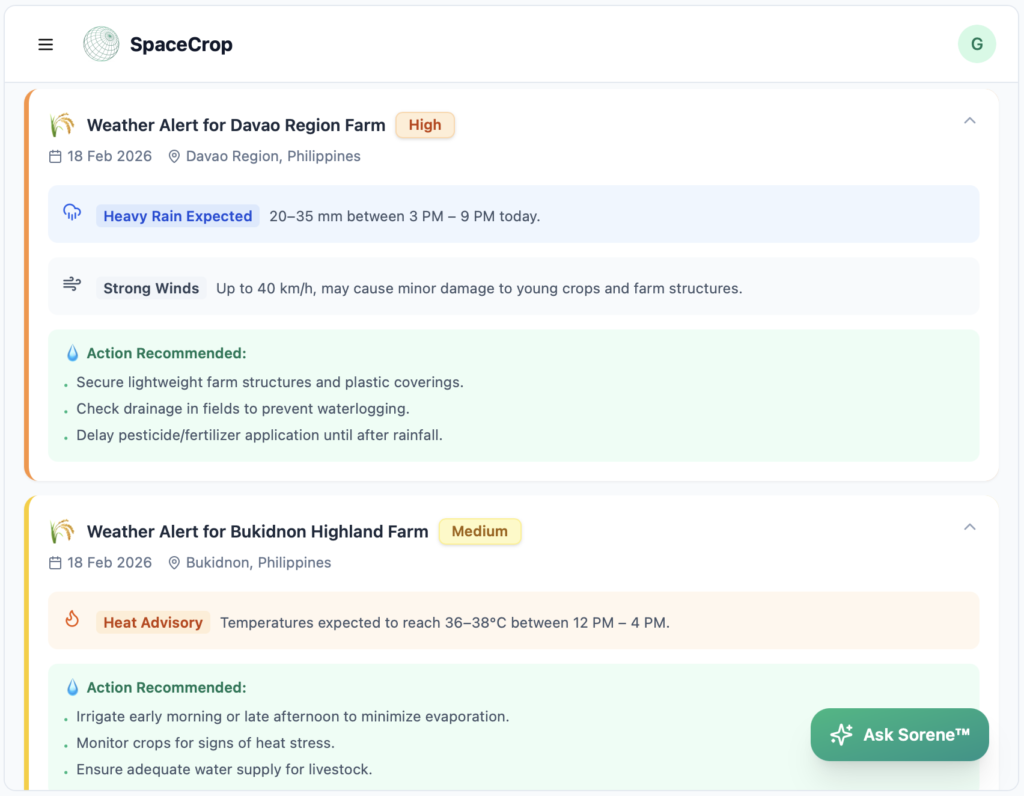Open the user avatar G profile
Viewport: 1024px width, 796px height.
point(976,44)
